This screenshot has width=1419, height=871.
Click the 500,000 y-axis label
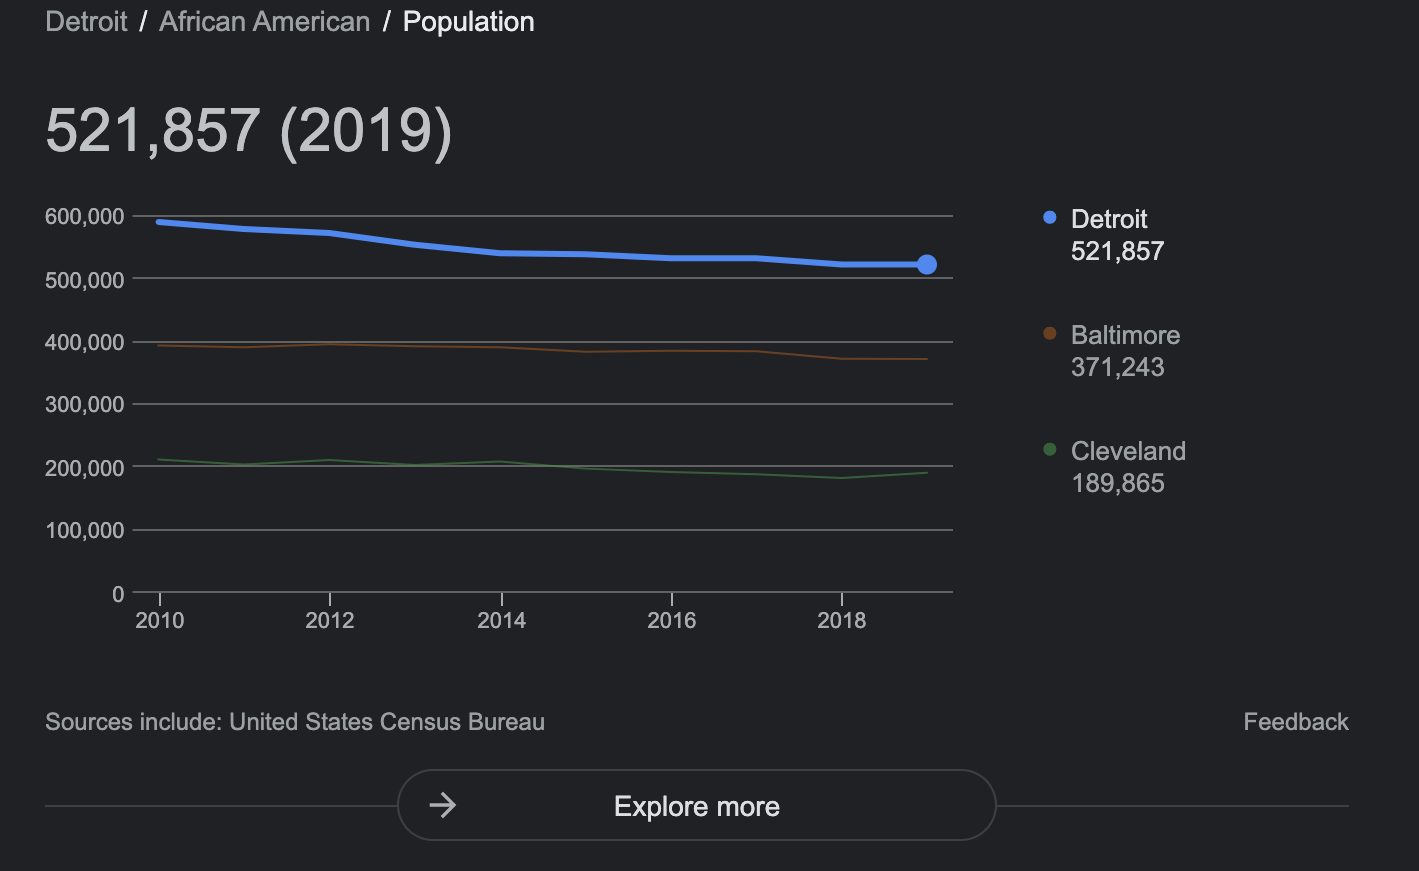pos(85,280)
